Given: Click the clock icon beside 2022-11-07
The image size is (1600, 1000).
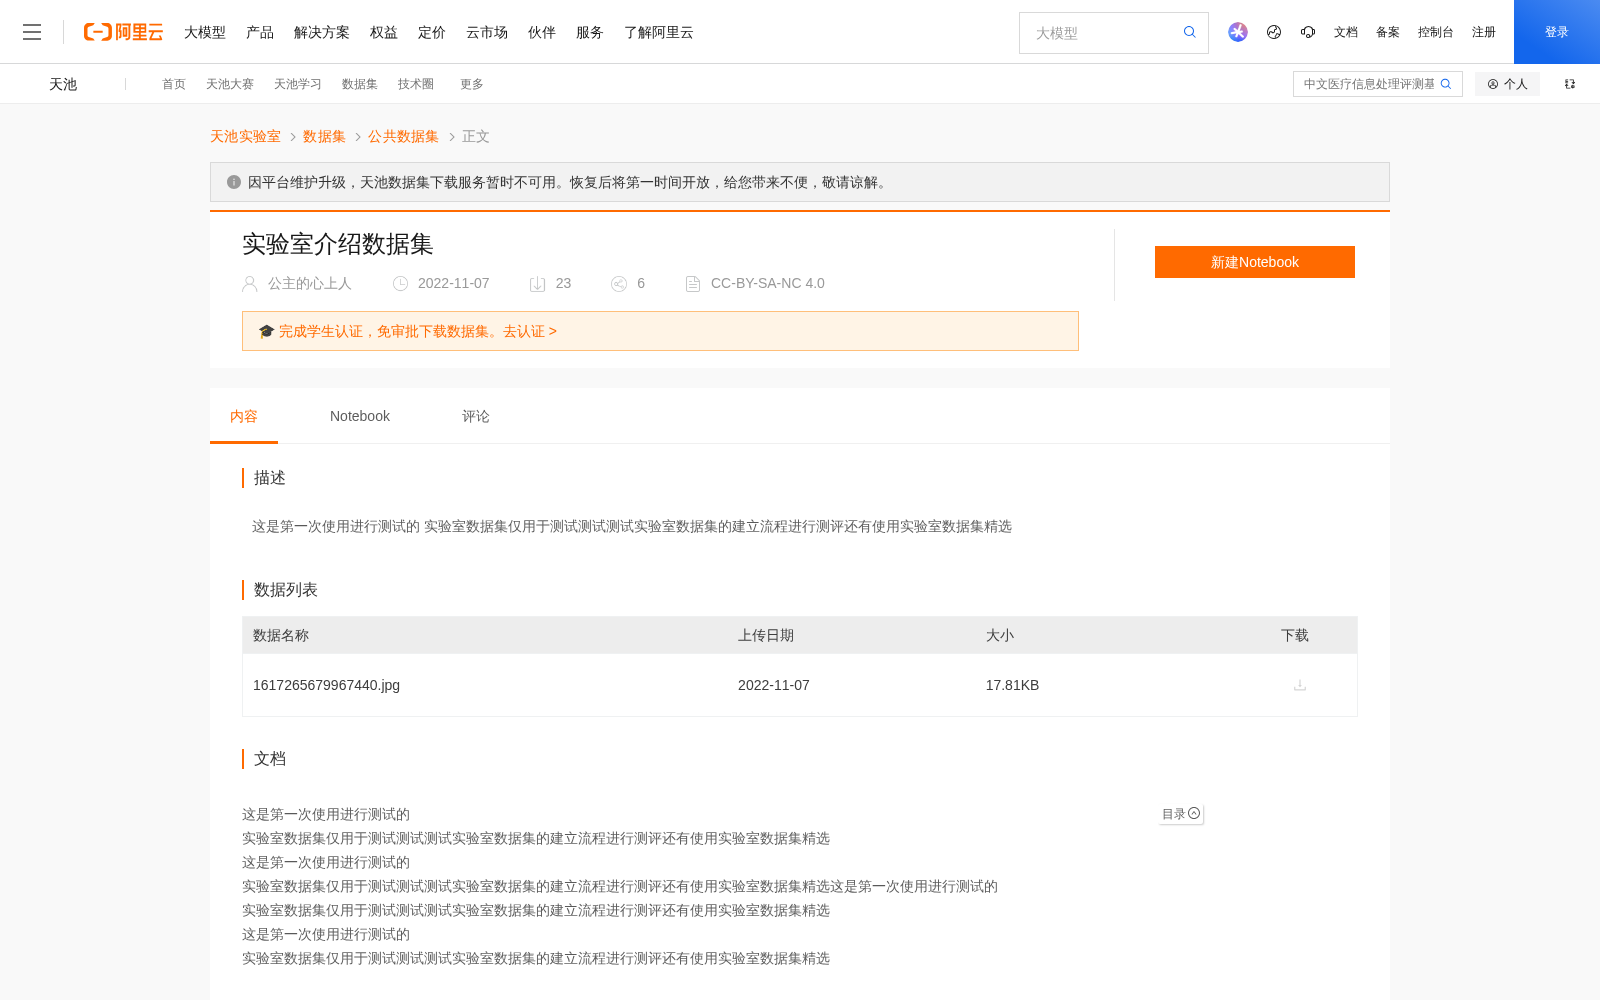Looking at the screenshot, I should coord(400,284).
